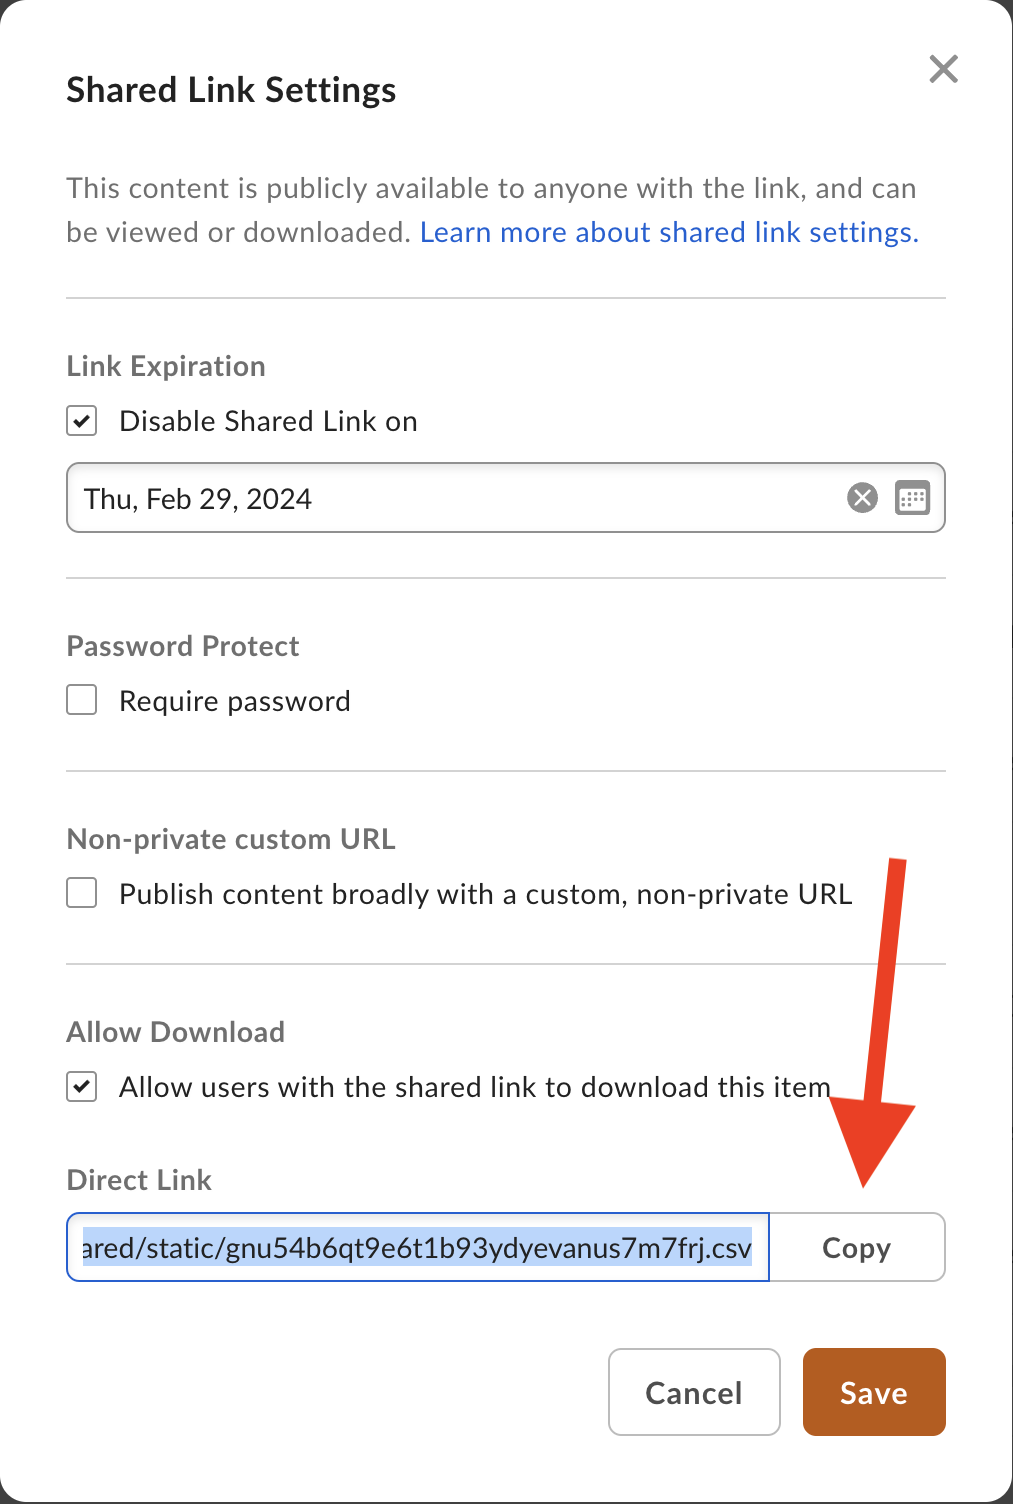Click the expiration date field showing Feb 29

point(450,498)
